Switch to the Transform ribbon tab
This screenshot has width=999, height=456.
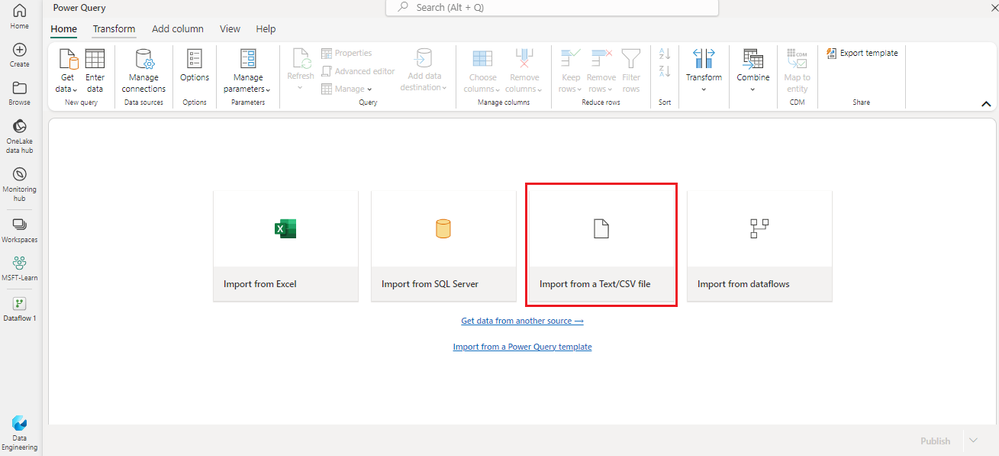[x=114, y=29]
